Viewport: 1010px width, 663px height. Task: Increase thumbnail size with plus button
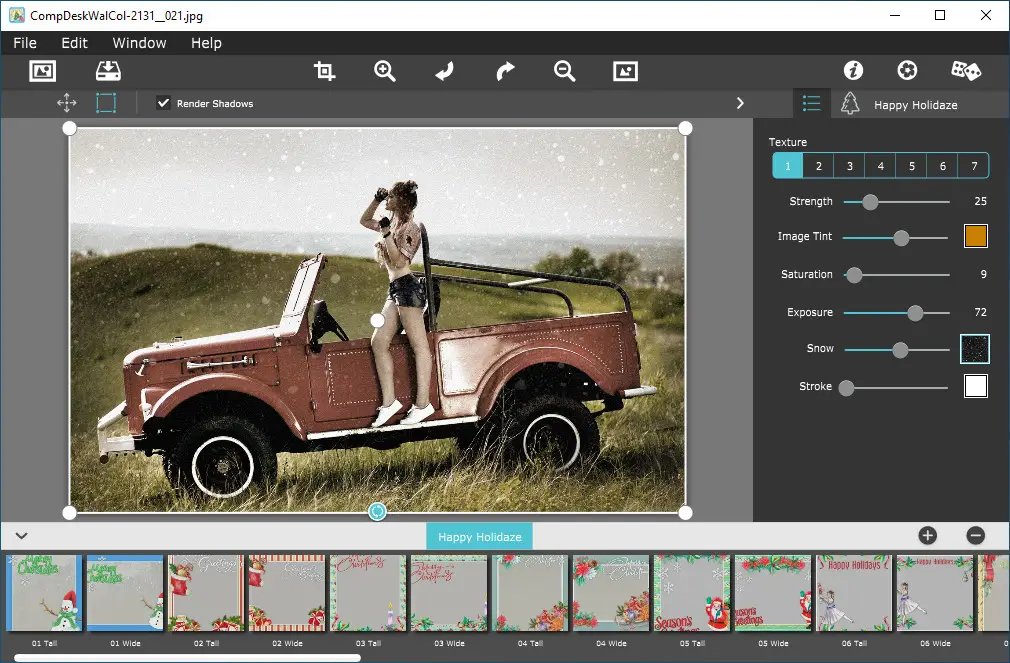927,536
